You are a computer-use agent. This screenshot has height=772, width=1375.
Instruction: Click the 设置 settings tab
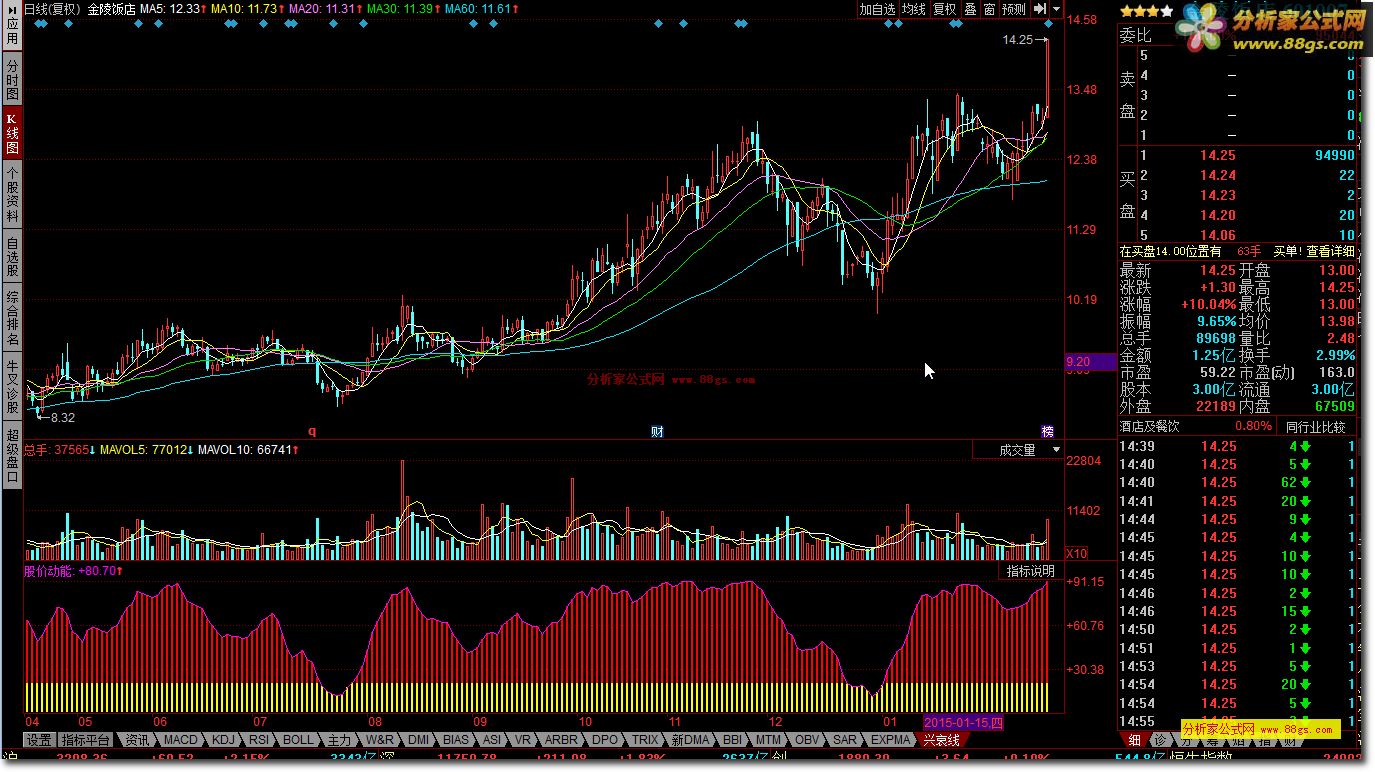[39, 740]
